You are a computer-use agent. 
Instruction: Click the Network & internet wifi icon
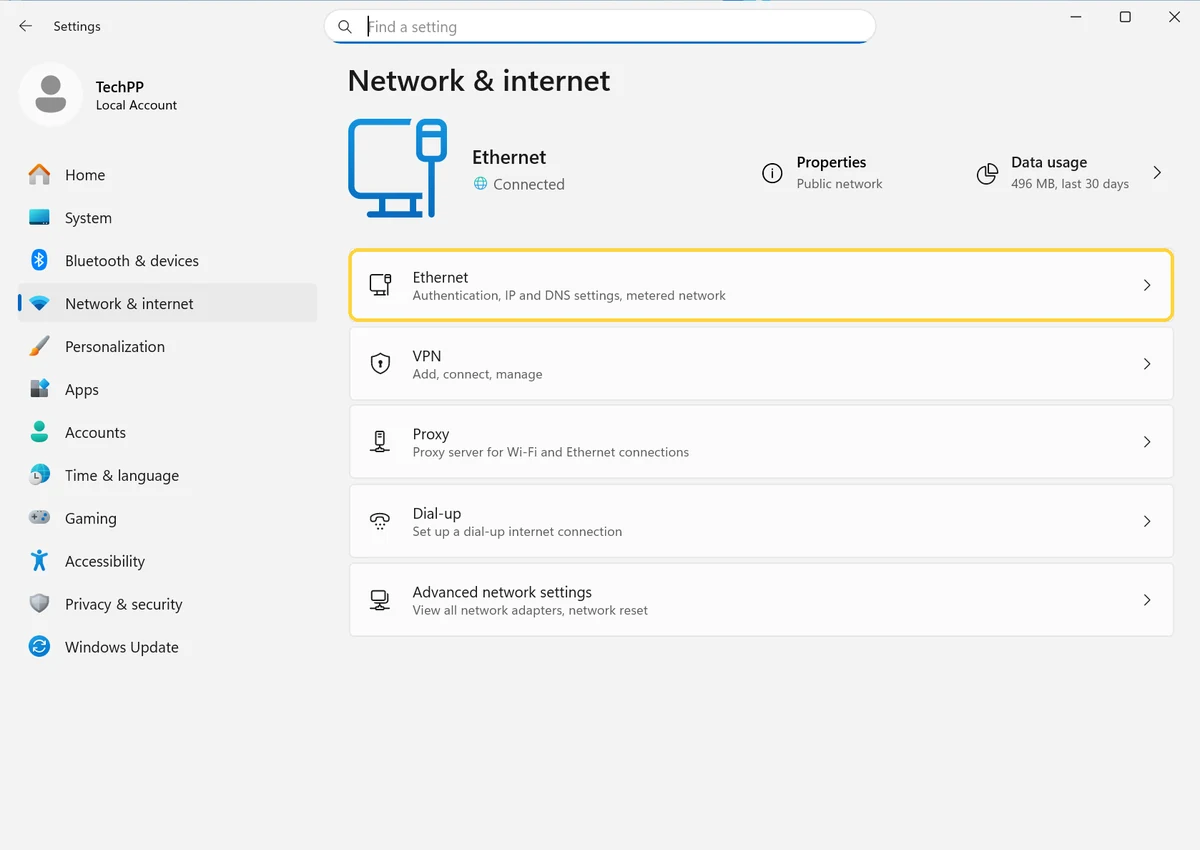click(x=39, y=303)
